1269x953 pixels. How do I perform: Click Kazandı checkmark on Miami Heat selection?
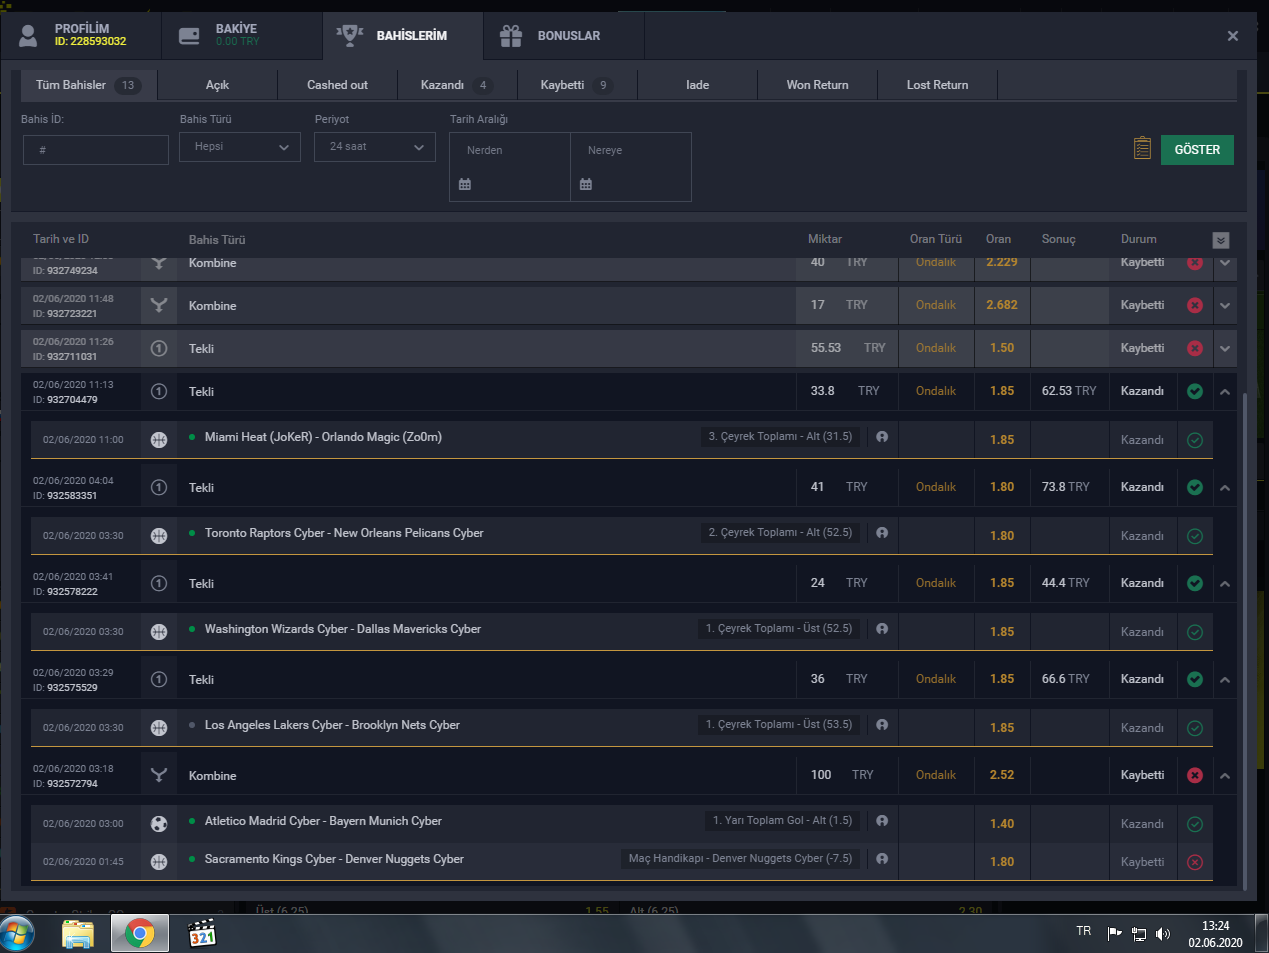tap(1195, 440)
